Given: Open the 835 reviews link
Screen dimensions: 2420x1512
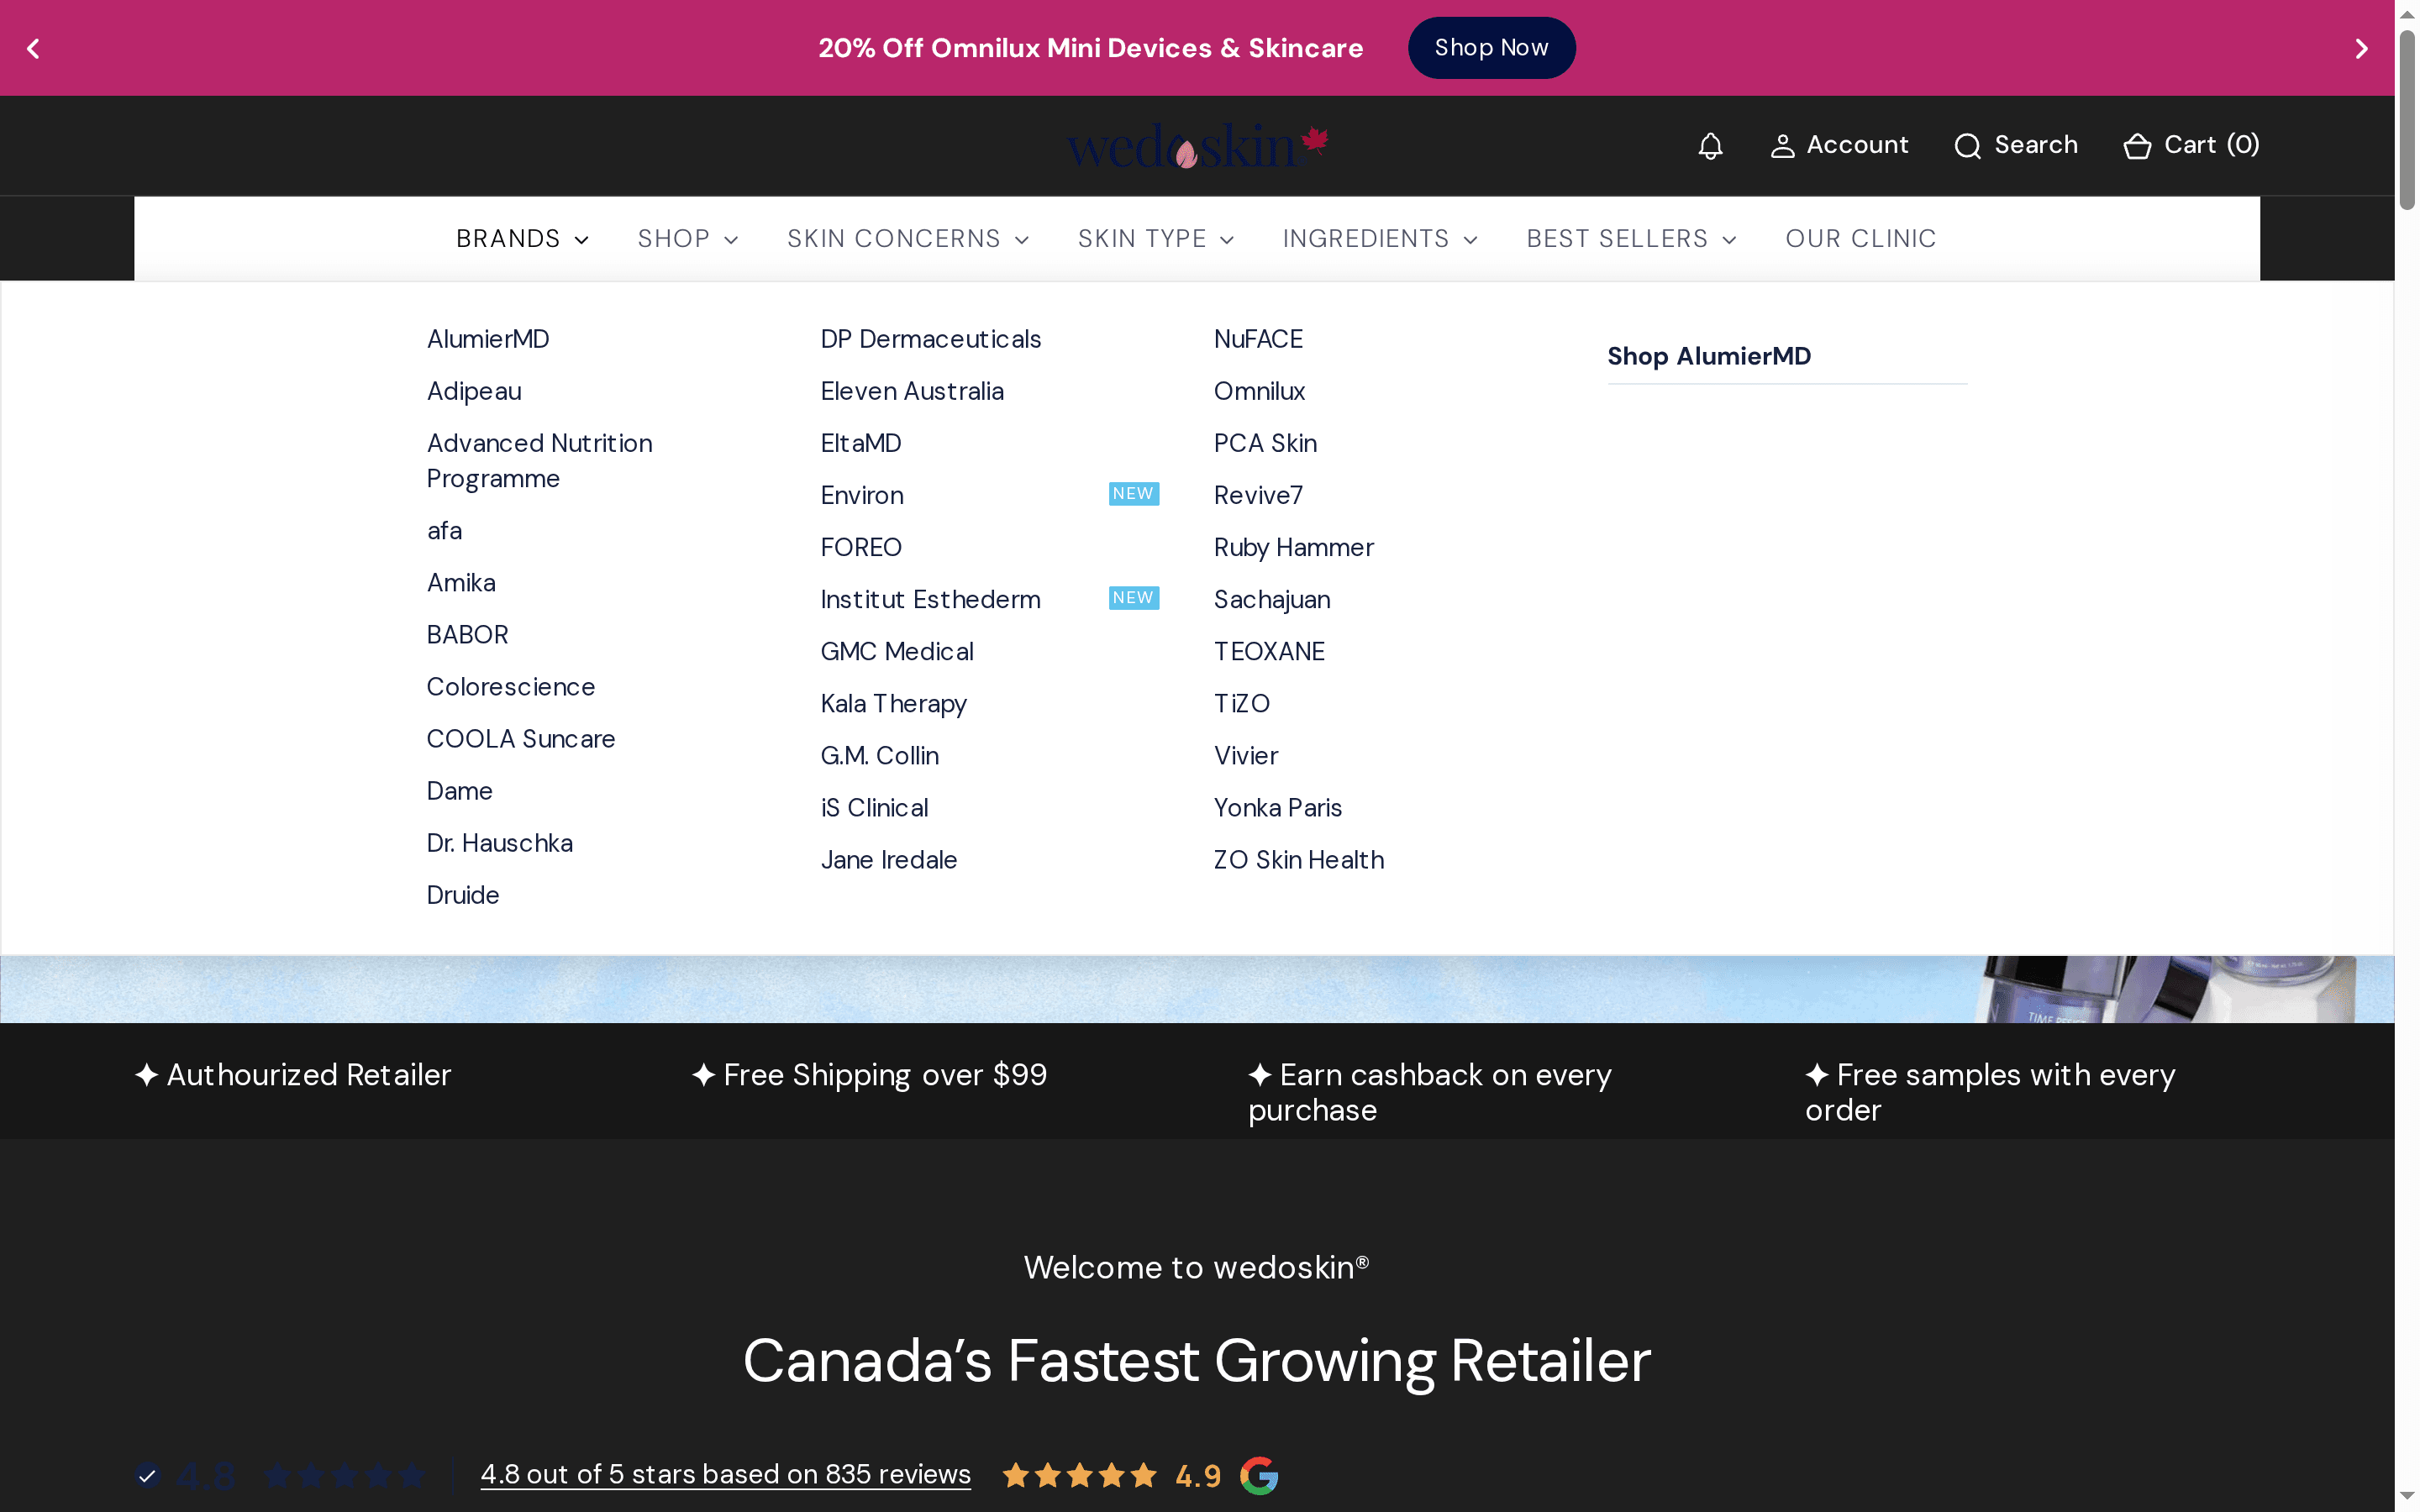Looking at the screenshot, I should click(727, 1474).
